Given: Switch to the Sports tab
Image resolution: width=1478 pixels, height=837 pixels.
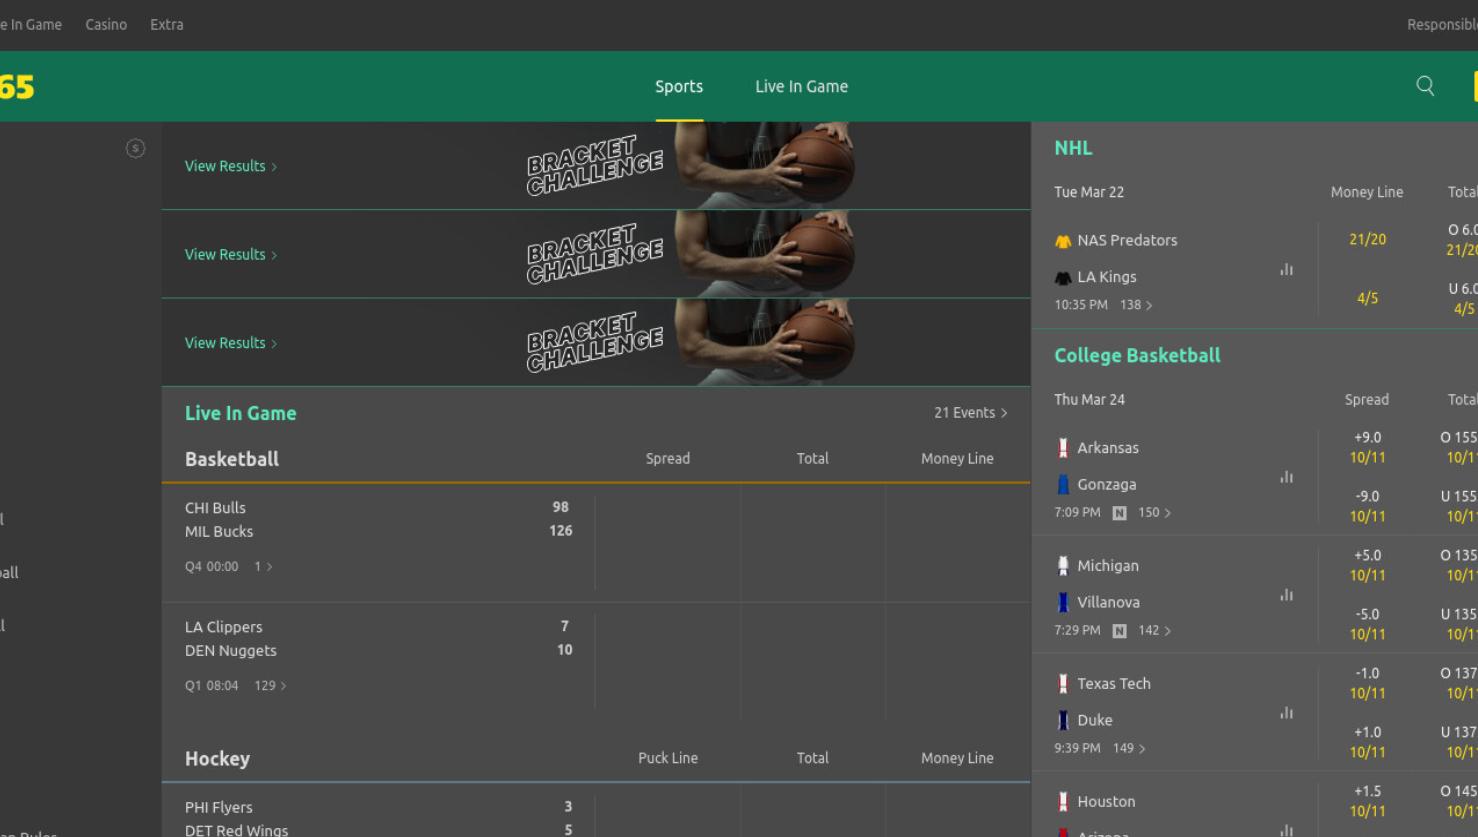Looking at the screenshot, I should 679,87.
